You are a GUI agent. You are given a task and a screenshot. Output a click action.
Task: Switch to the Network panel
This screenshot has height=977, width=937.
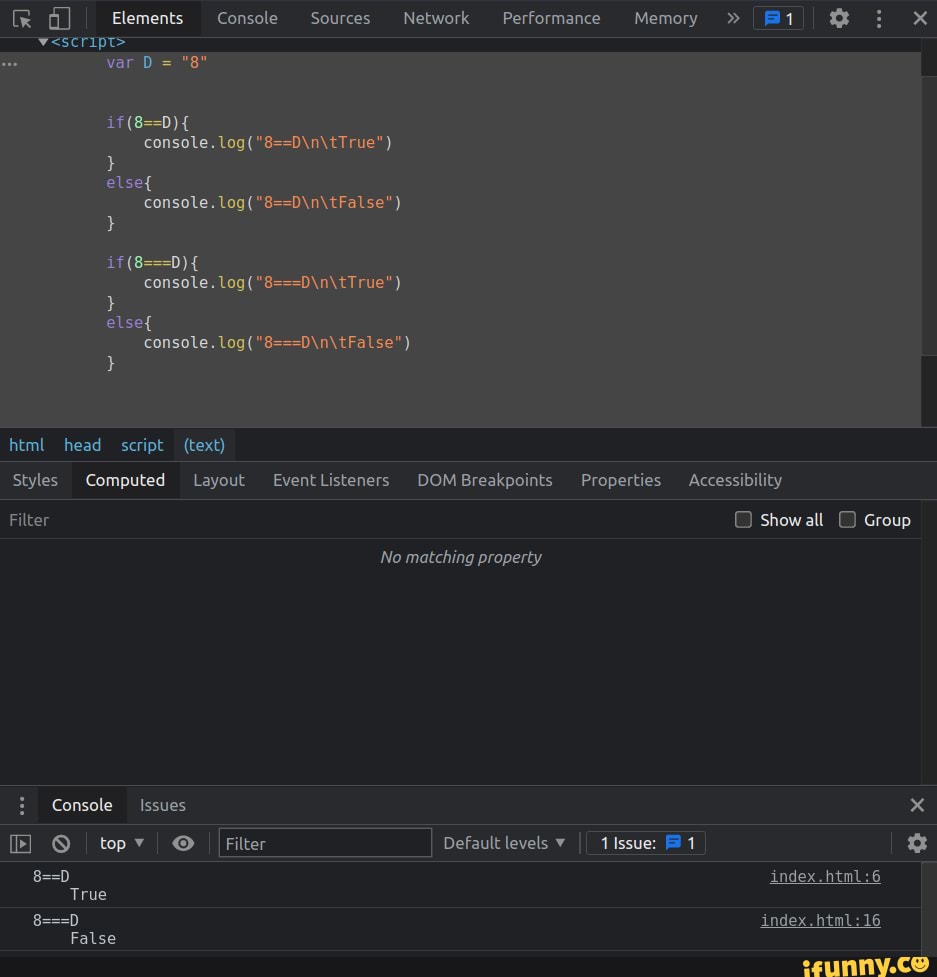[x=435, y=17]
